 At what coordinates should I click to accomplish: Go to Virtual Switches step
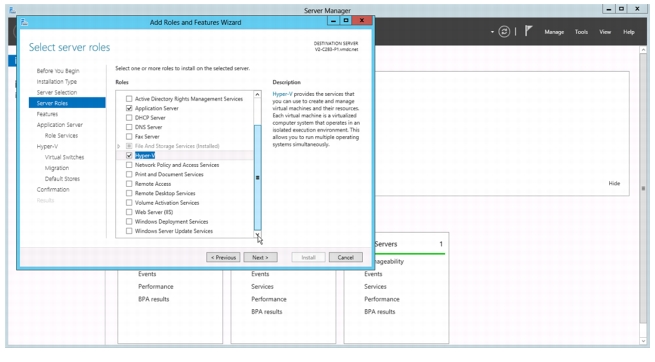click(x=64, y=157)
